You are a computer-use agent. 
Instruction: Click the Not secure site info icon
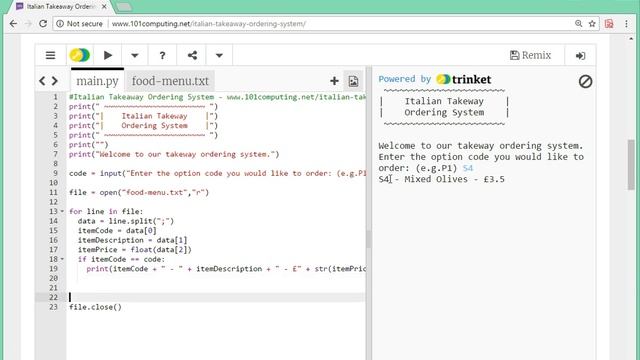60,24
